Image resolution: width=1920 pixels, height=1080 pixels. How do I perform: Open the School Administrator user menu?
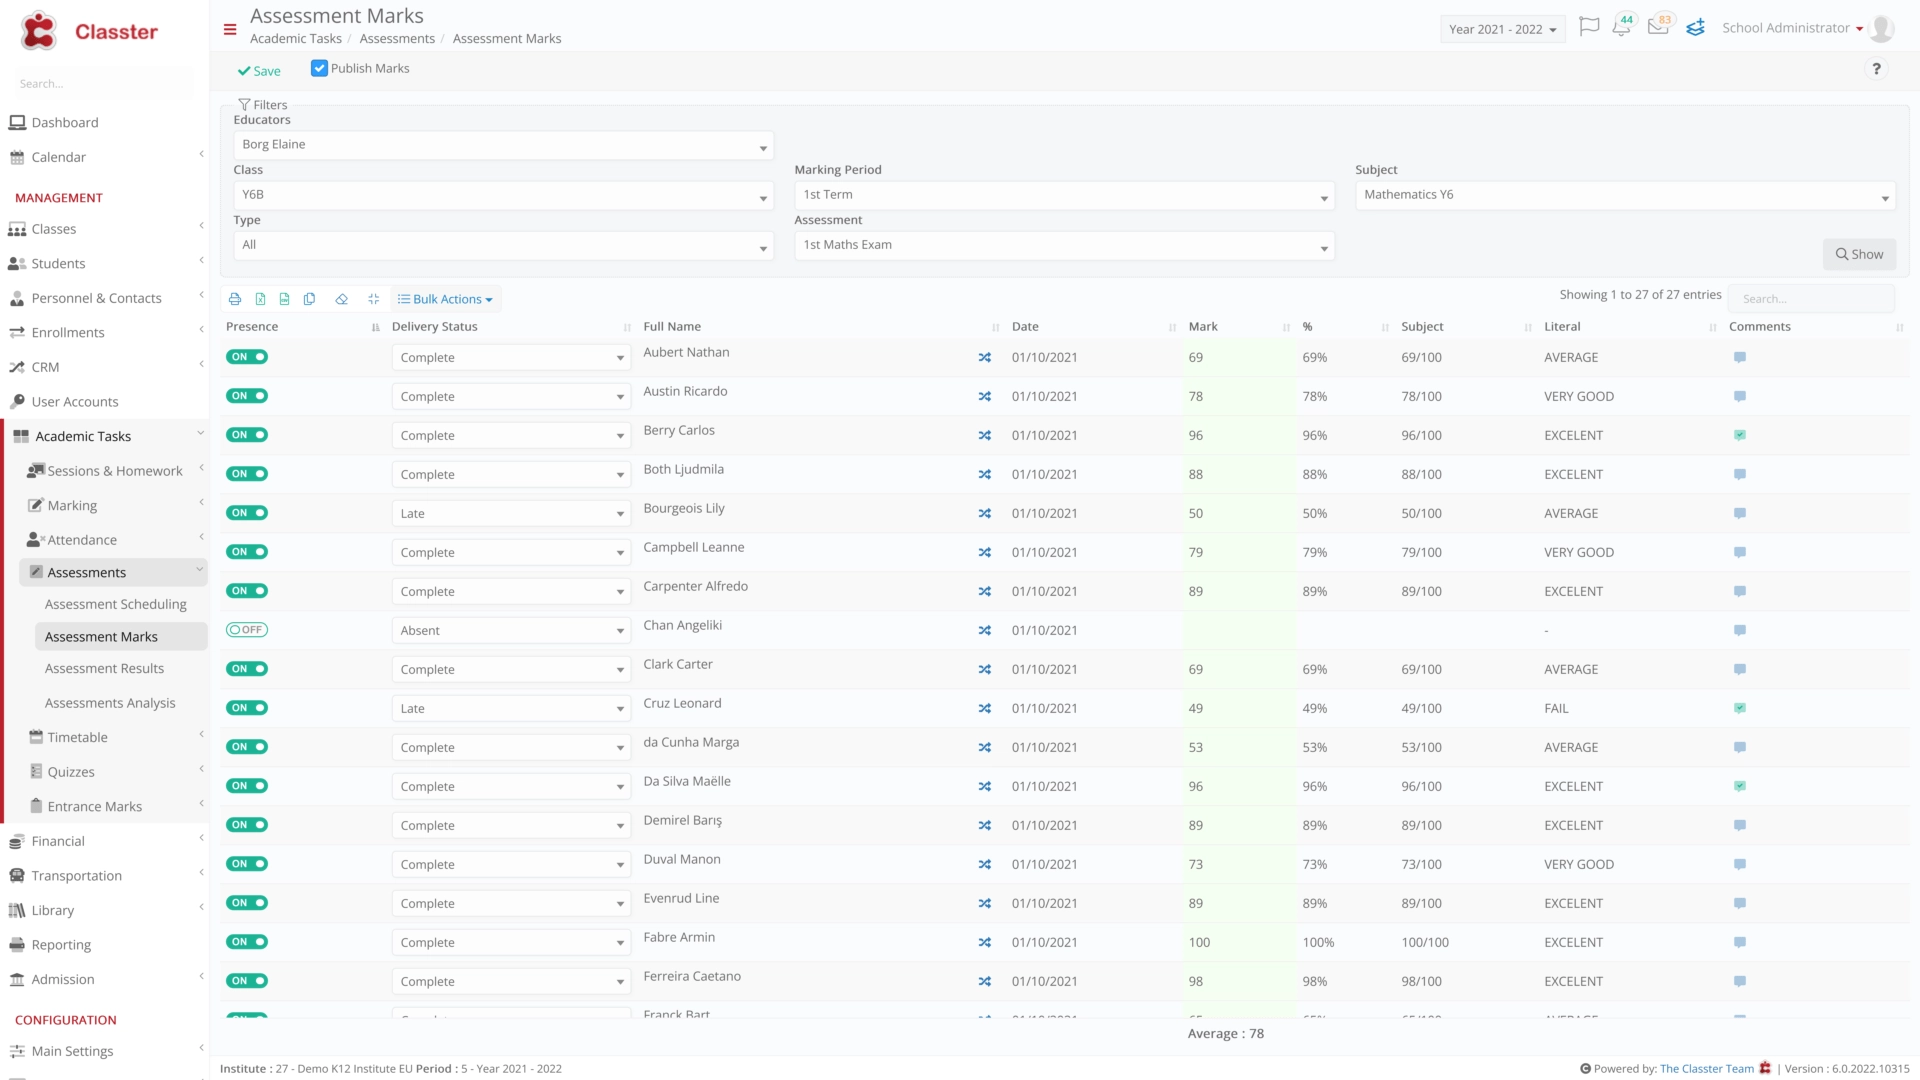[1792, 28]
